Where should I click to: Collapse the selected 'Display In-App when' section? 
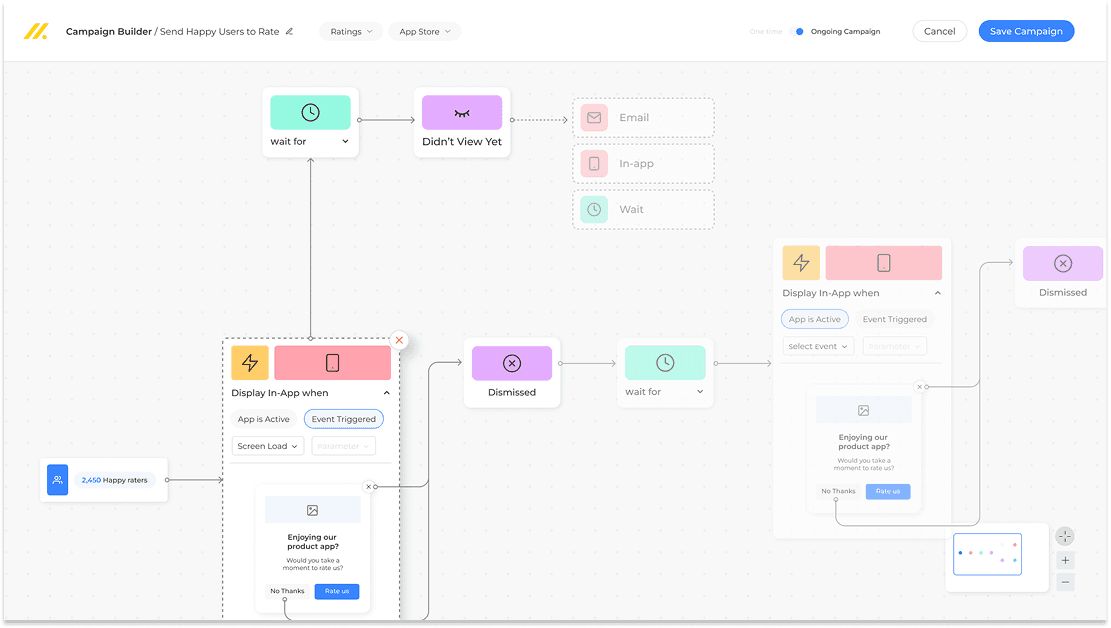386,393
